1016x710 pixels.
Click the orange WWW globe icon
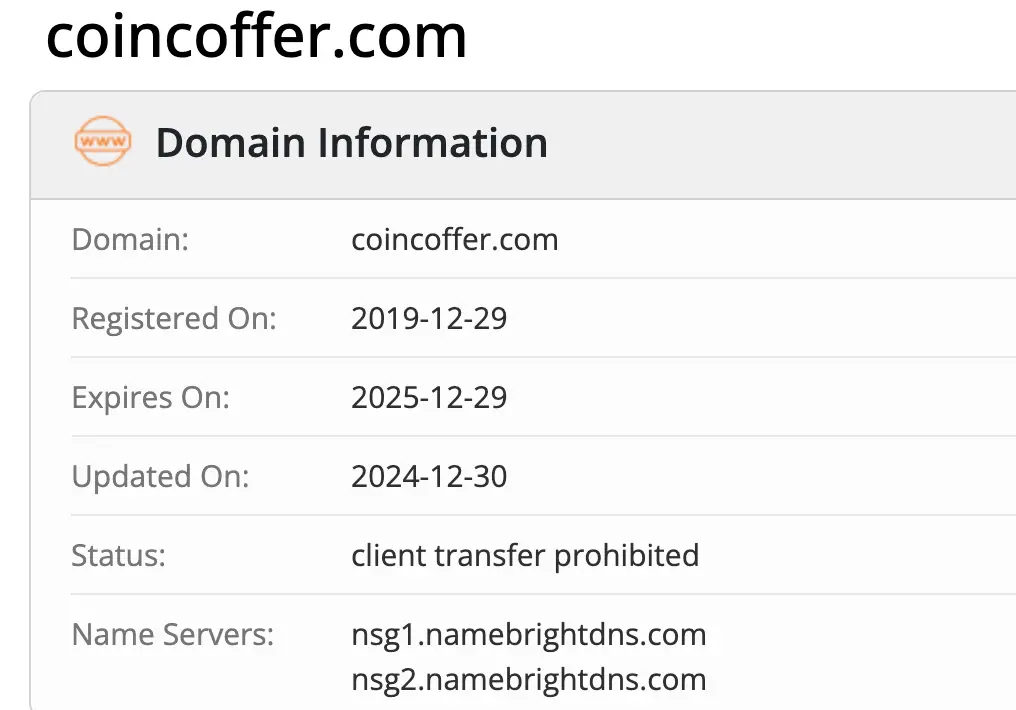point(102,142)
